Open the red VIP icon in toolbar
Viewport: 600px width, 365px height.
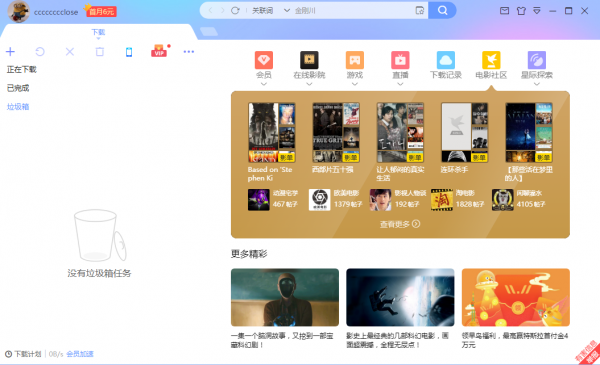(159, 51)
